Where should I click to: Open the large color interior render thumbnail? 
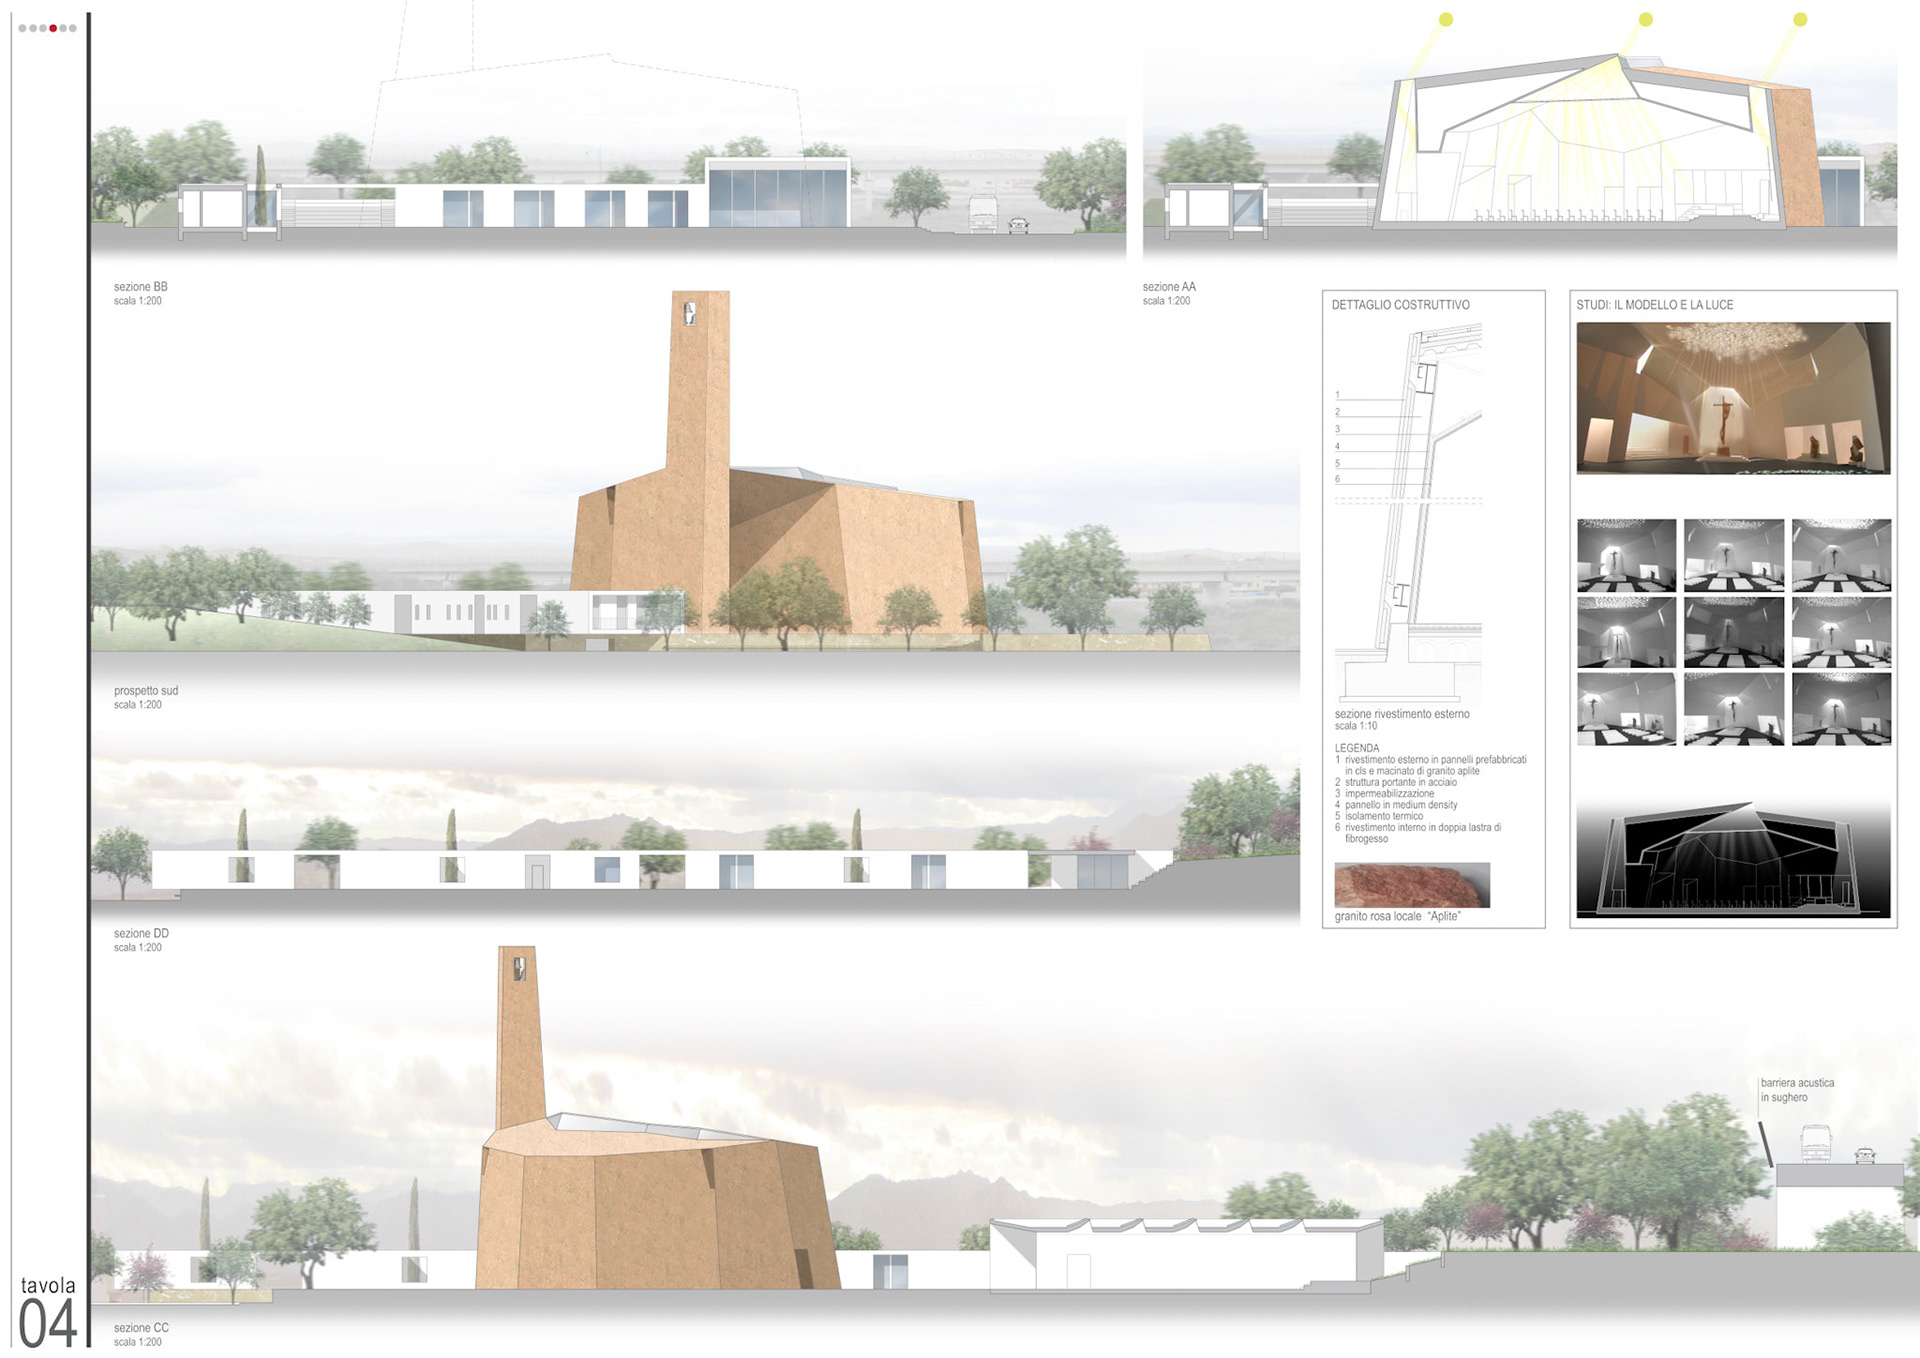point(1733,398)
